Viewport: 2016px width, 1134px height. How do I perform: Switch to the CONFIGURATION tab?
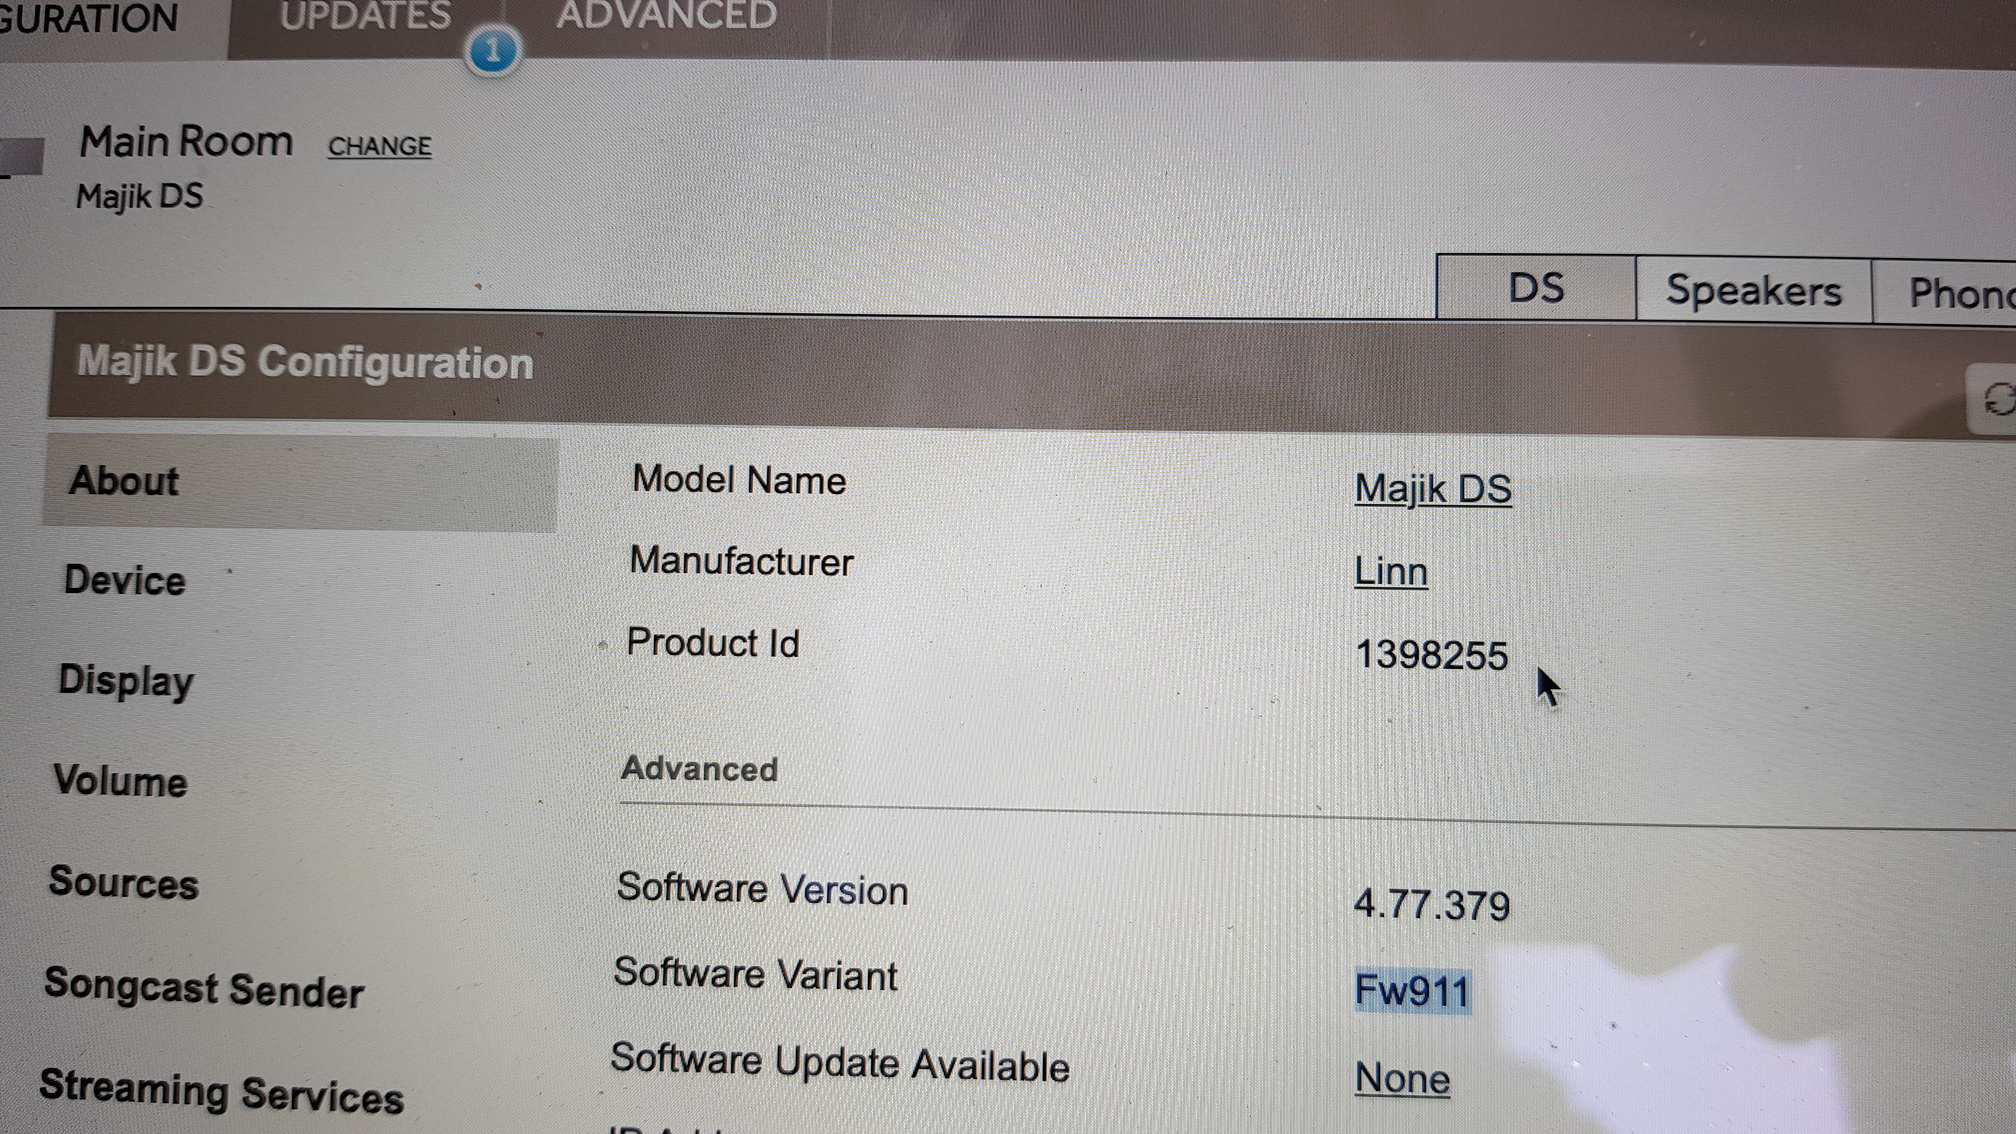90,19
